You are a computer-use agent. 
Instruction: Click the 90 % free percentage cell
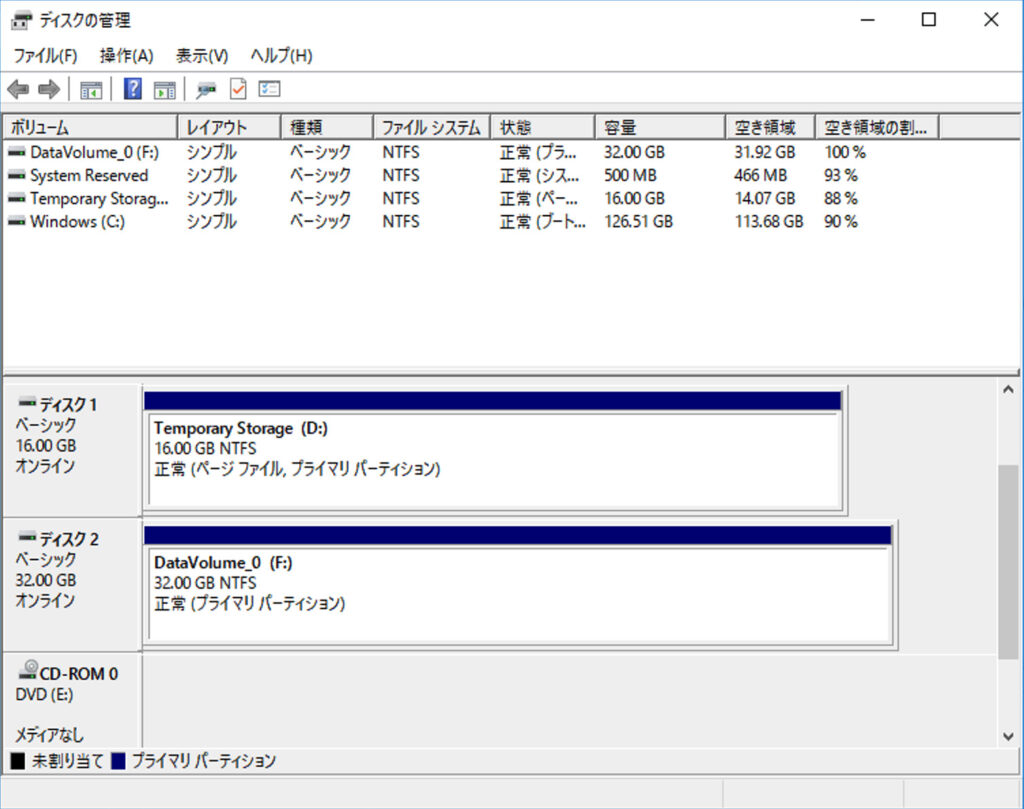coord(841,222)
